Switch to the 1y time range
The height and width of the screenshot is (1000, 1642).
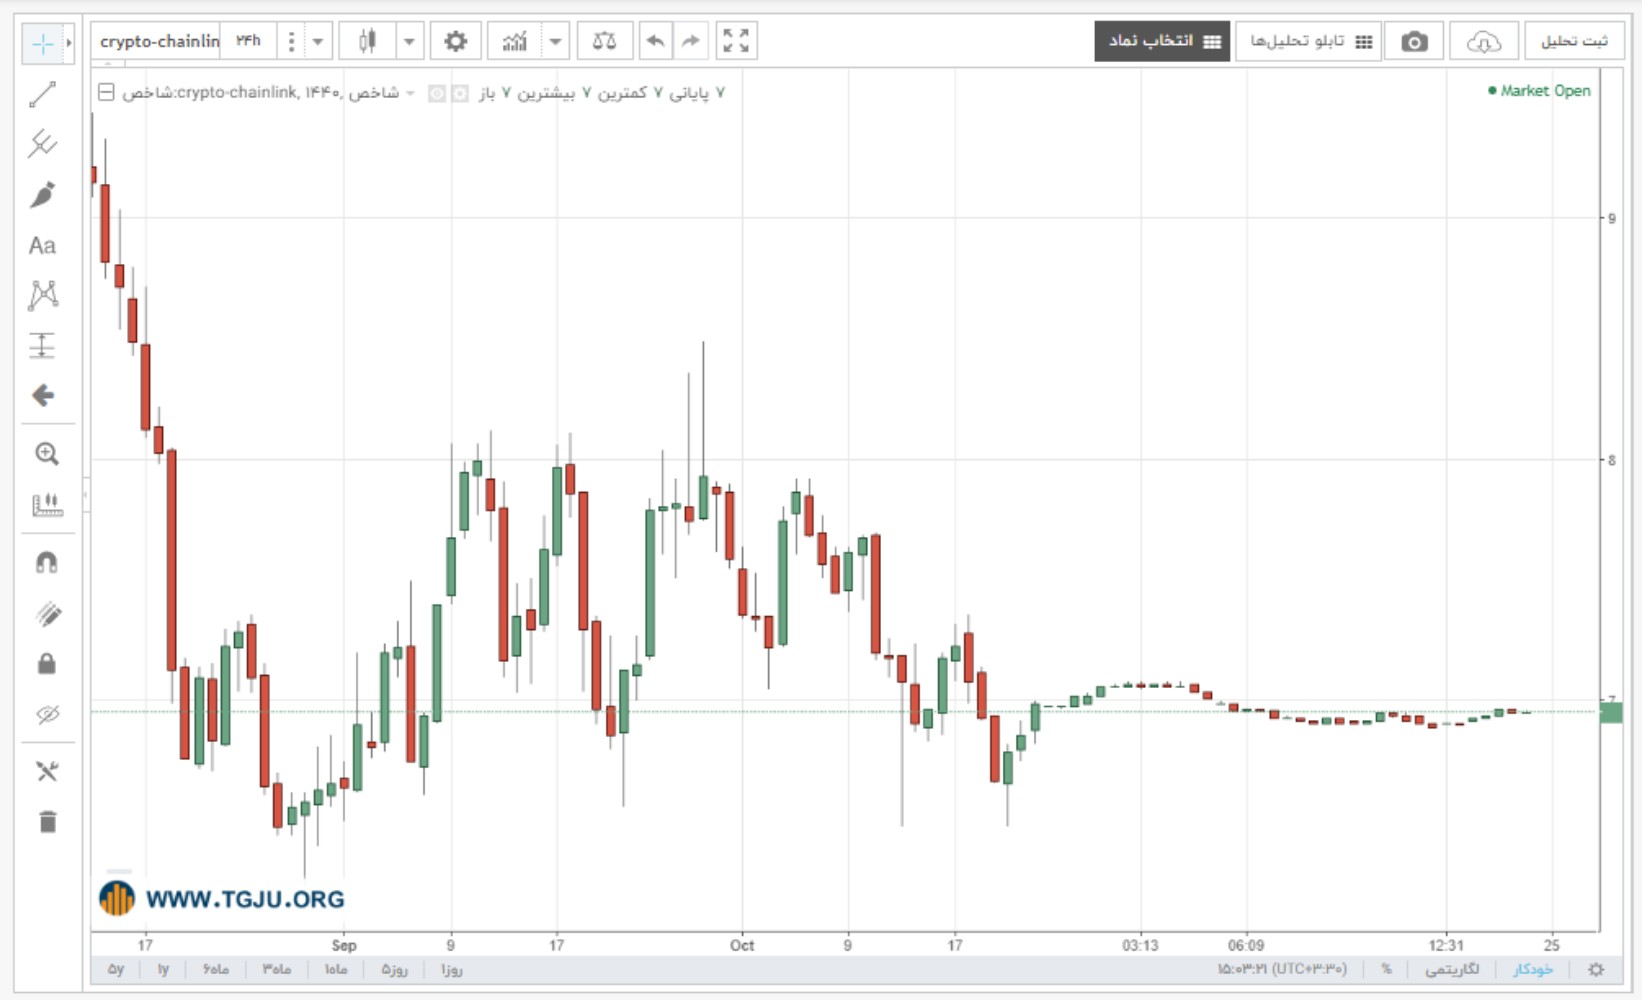tap(163, 969)
